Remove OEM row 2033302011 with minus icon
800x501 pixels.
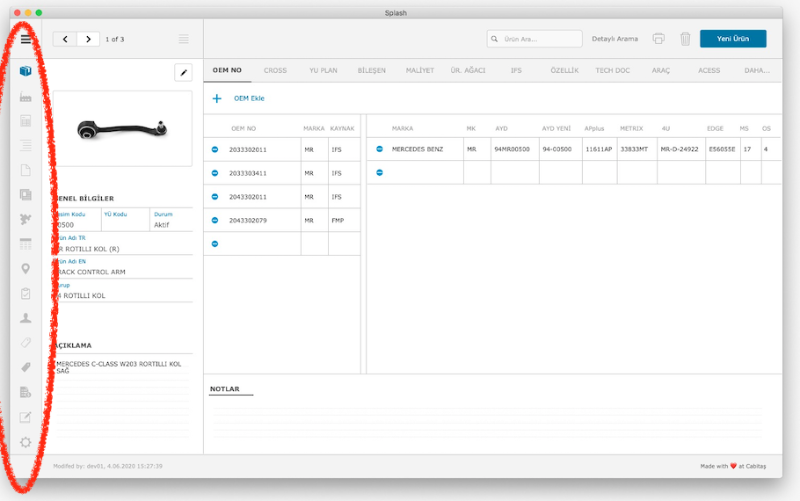tap(215, 149)
